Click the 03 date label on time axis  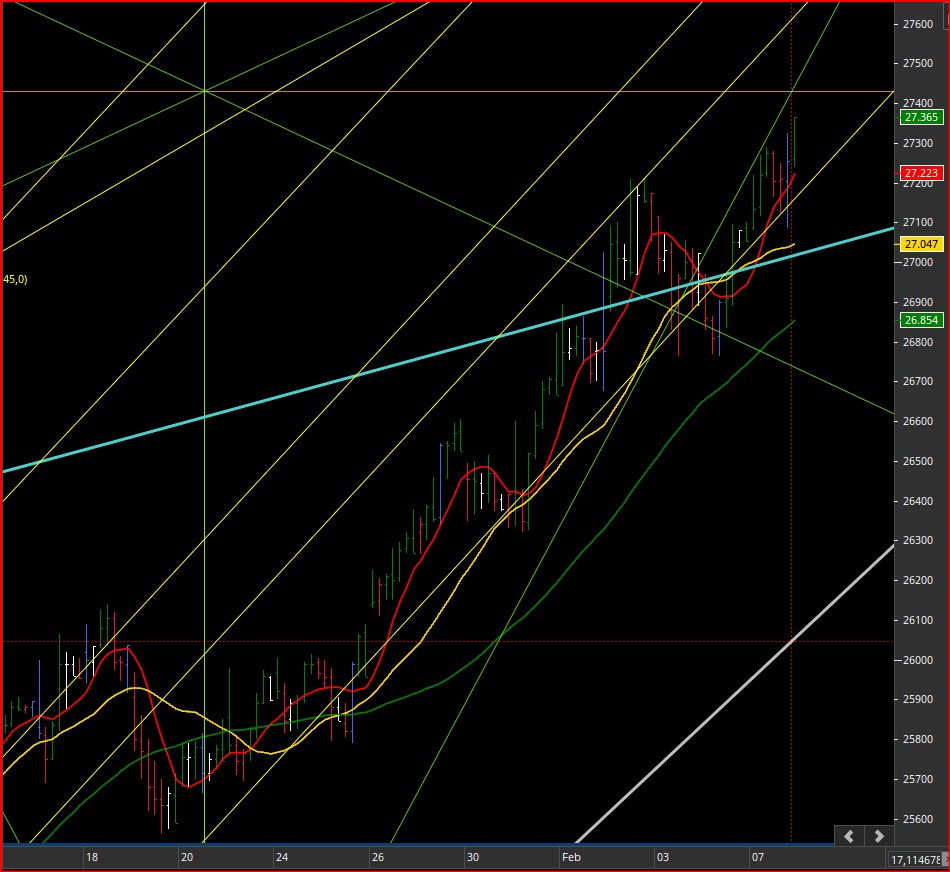(x=663, y=857)
